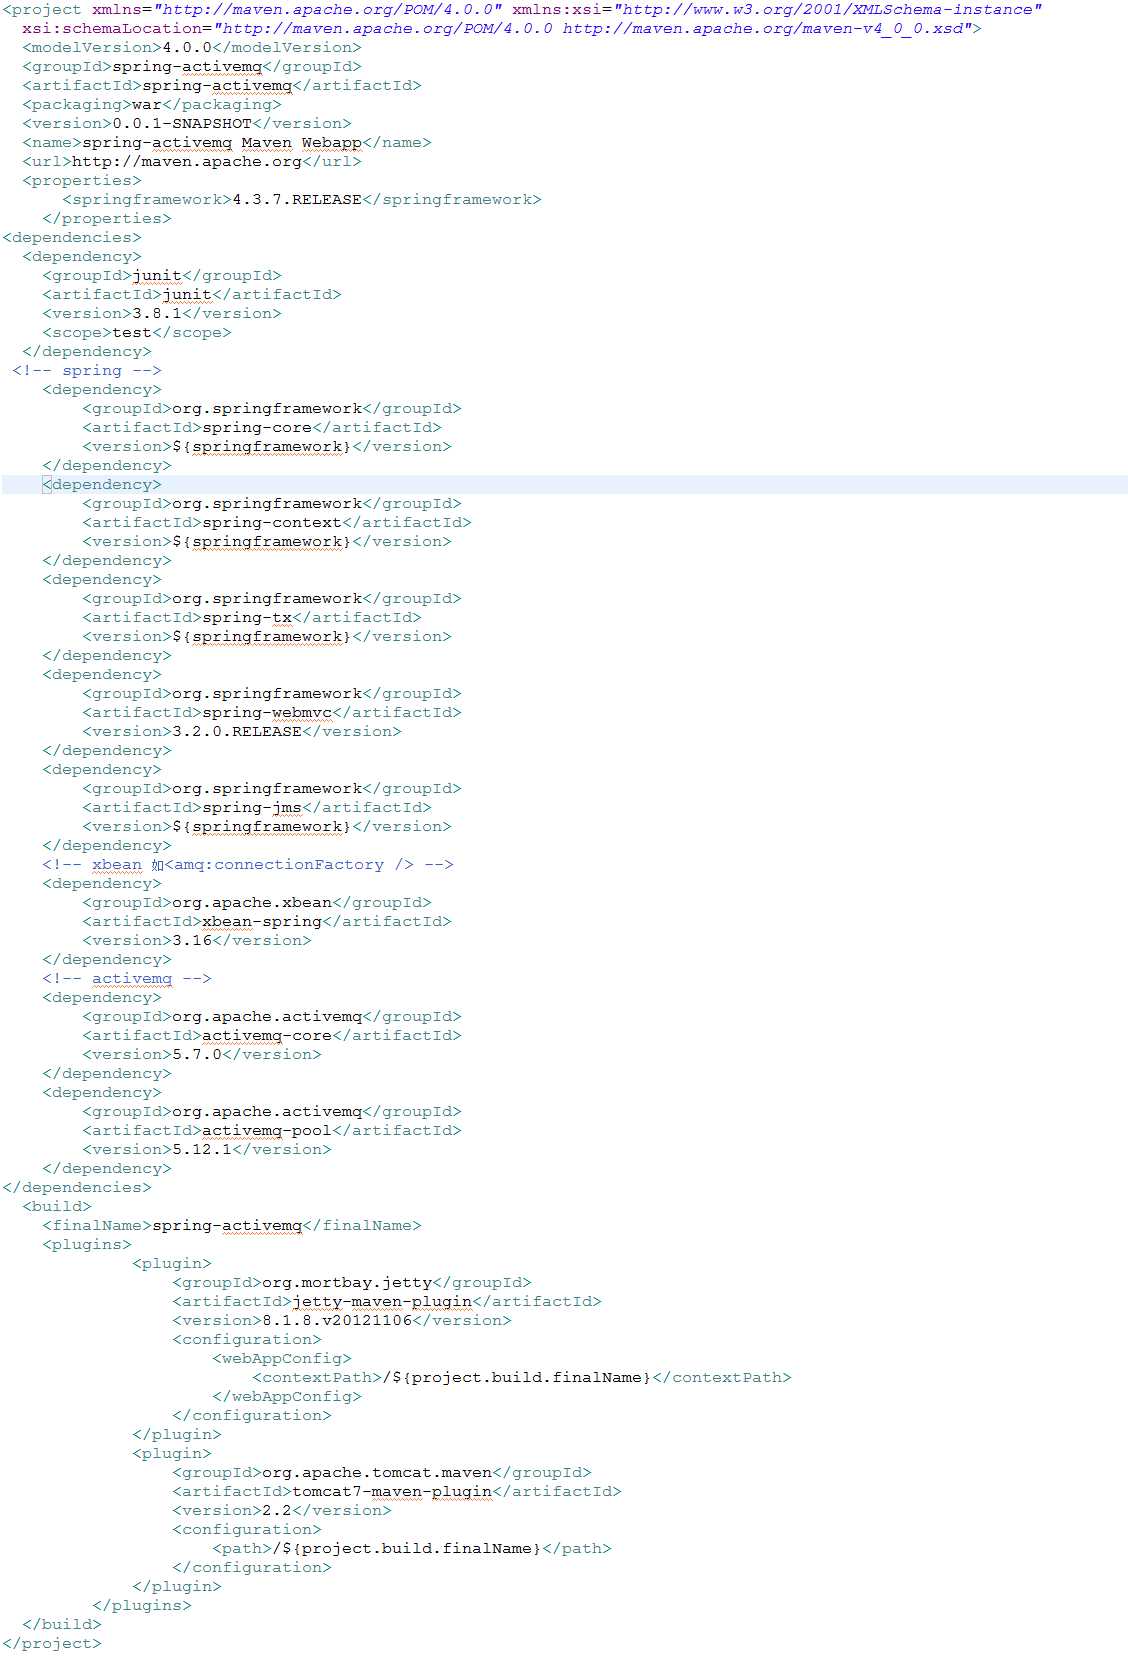
Task: Click activemq-core version 5.7.0
Action: click(x=197, y=1054)
